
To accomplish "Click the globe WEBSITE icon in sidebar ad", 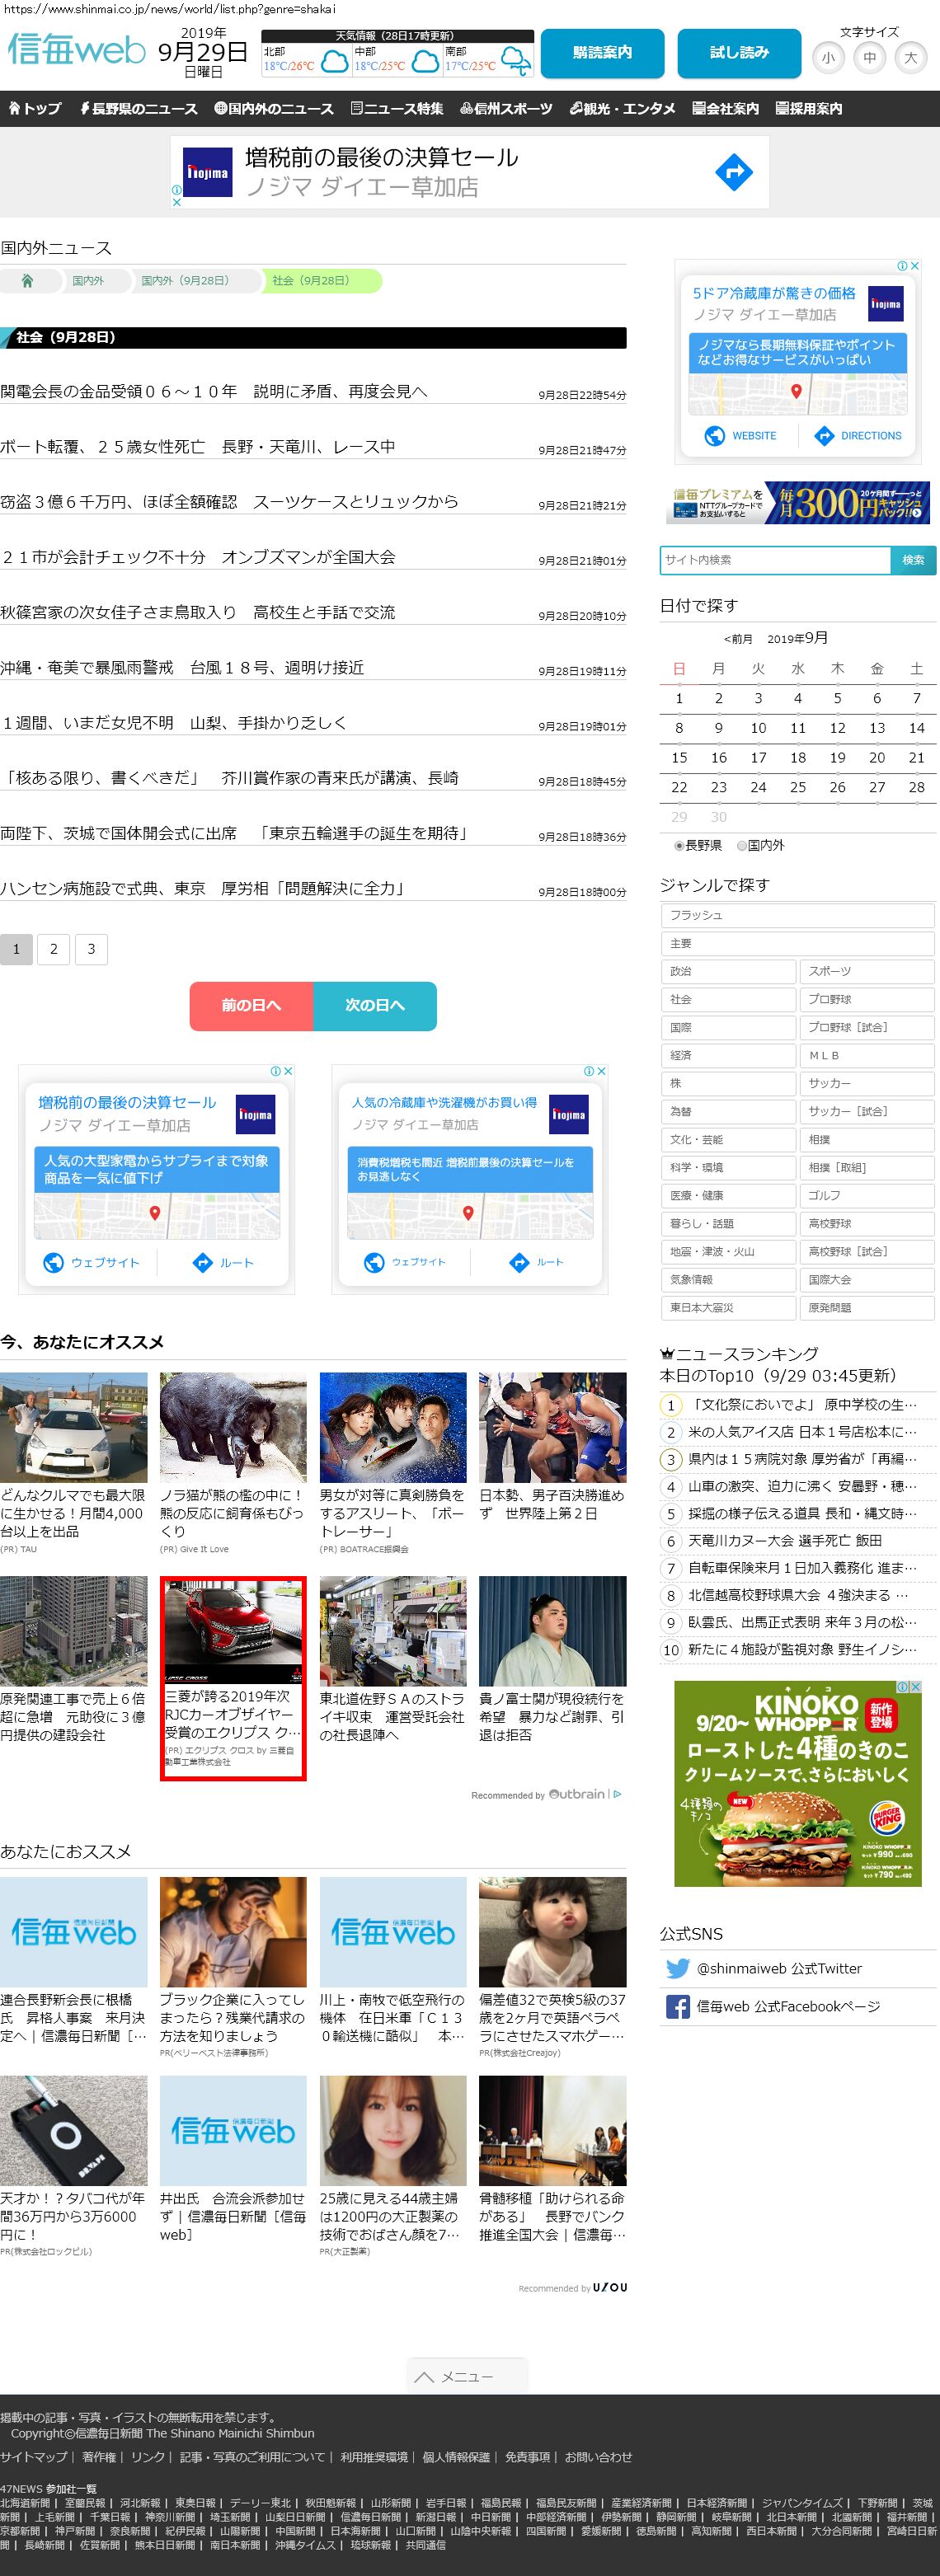I will click(715, 436).
